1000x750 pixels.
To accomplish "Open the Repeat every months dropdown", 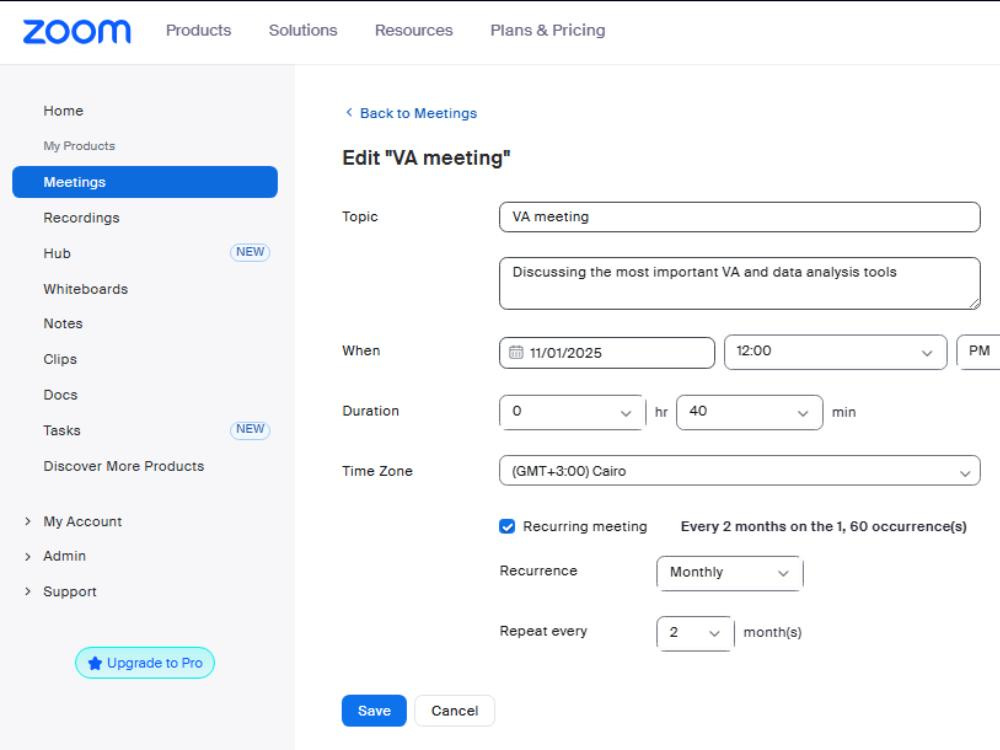I will click(695, 633).
